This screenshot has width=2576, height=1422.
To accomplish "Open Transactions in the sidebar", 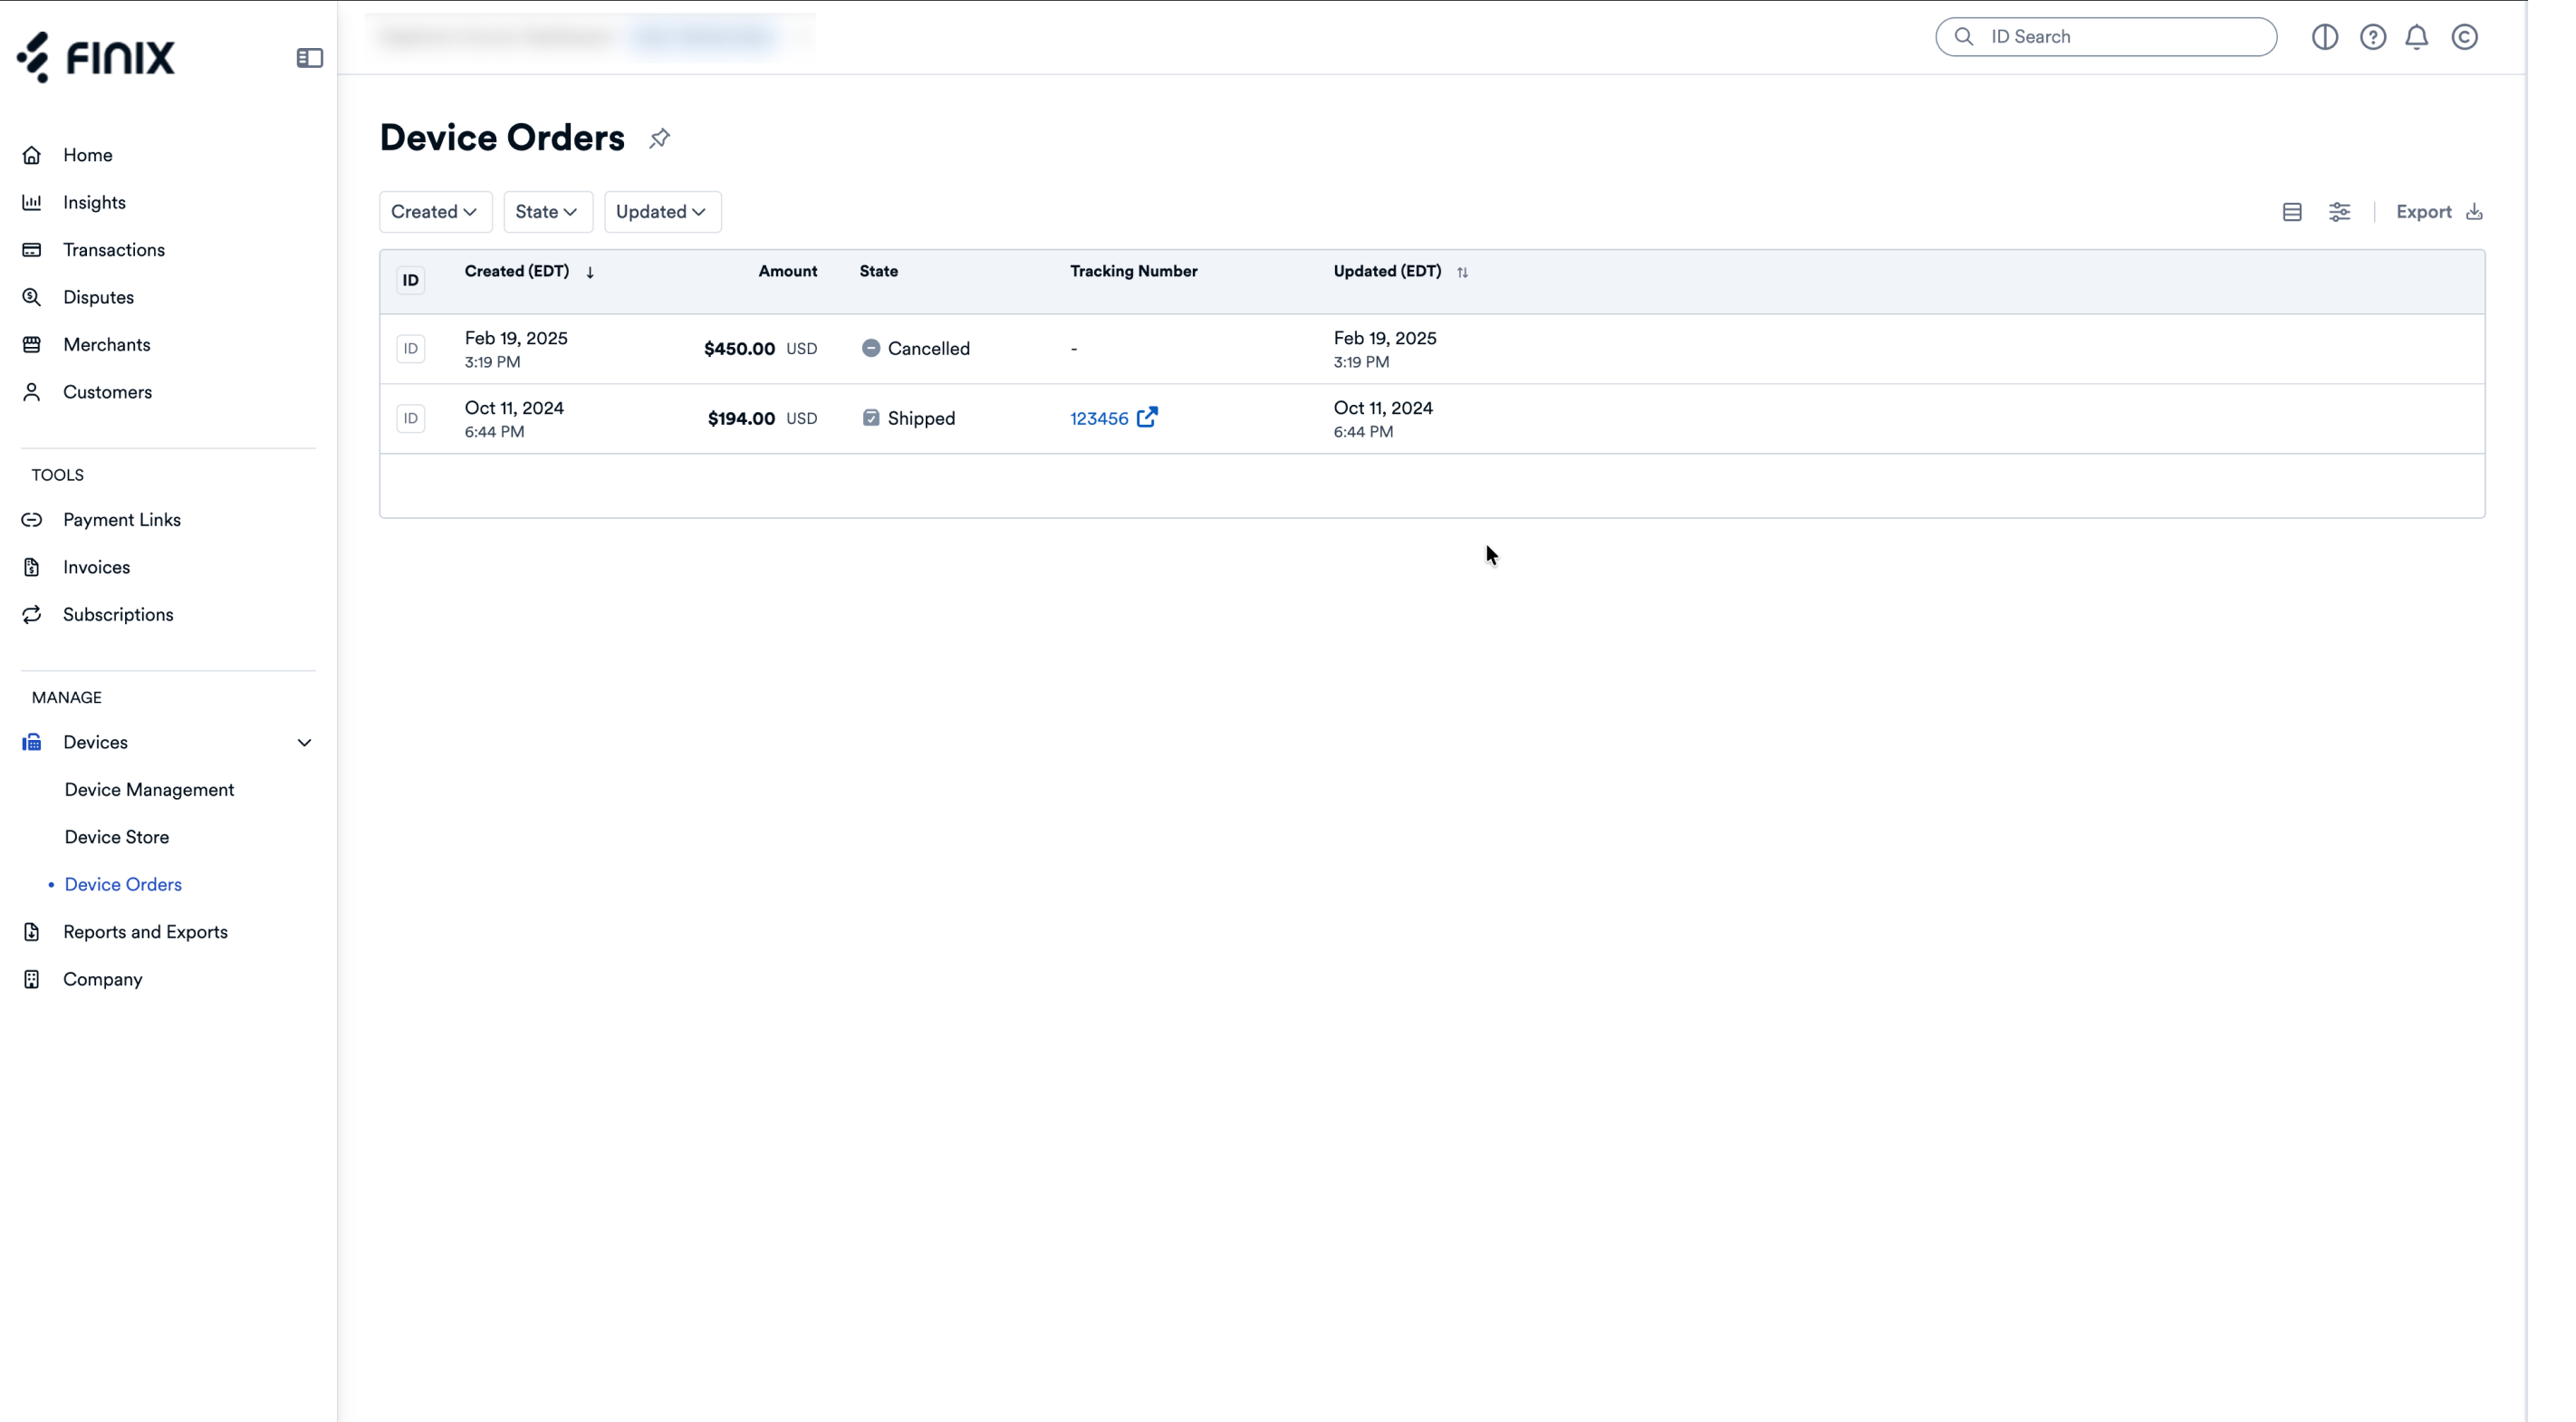I will 114,250.
